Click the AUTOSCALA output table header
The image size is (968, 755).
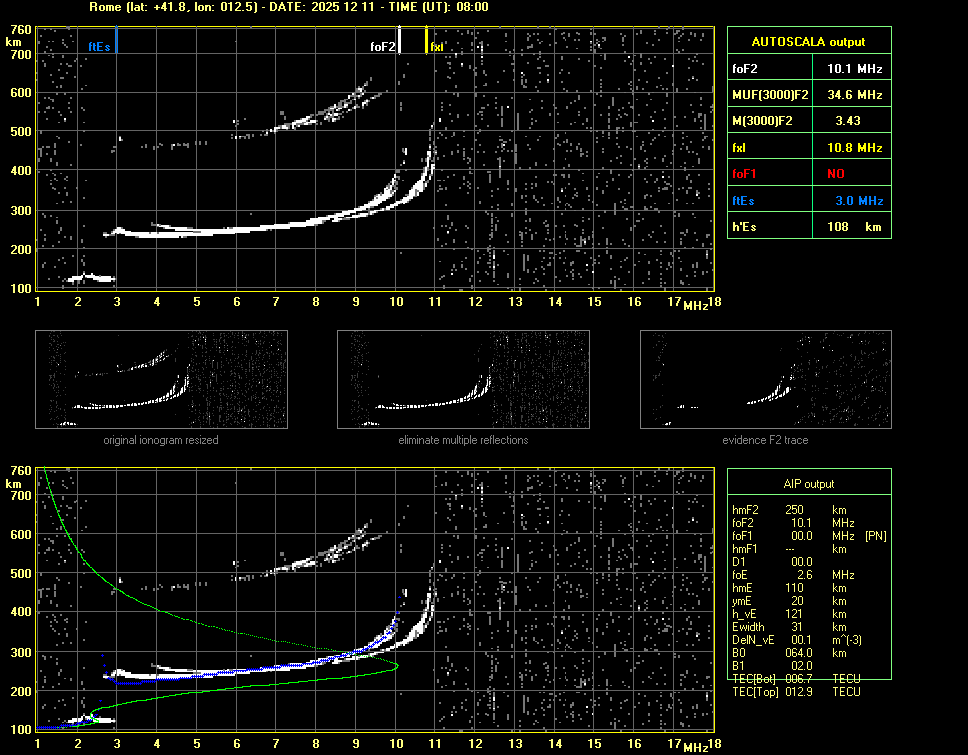(807, 42)
